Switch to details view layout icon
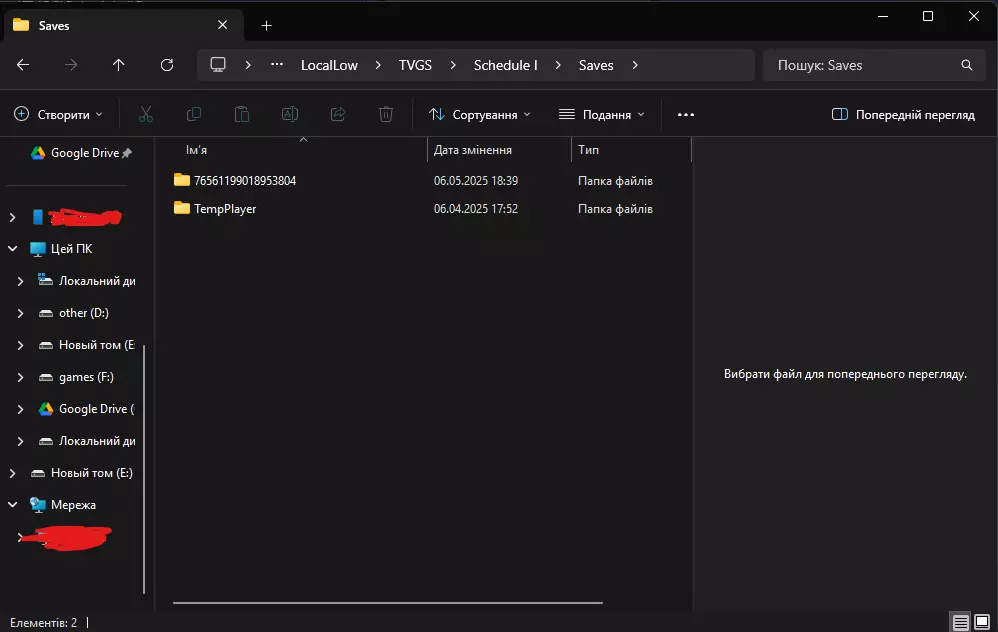 click(960, 622)
